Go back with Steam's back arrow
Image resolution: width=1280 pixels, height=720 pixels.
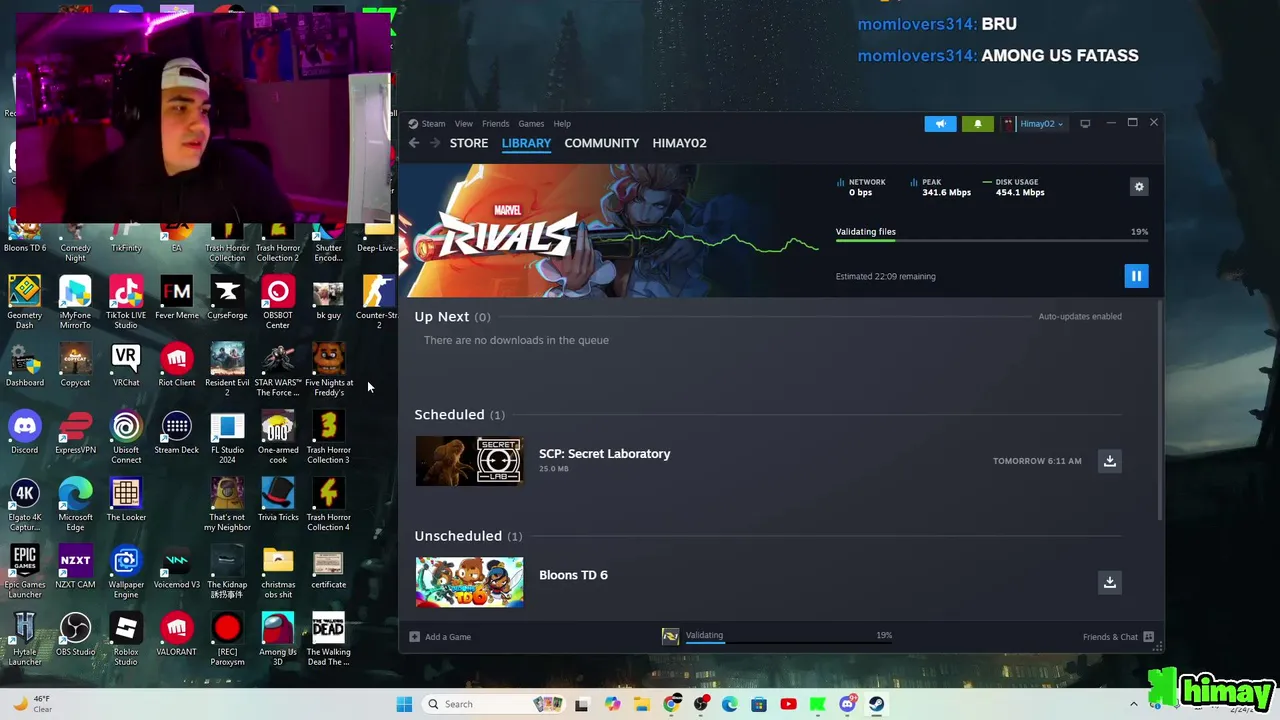coord(414,143)
